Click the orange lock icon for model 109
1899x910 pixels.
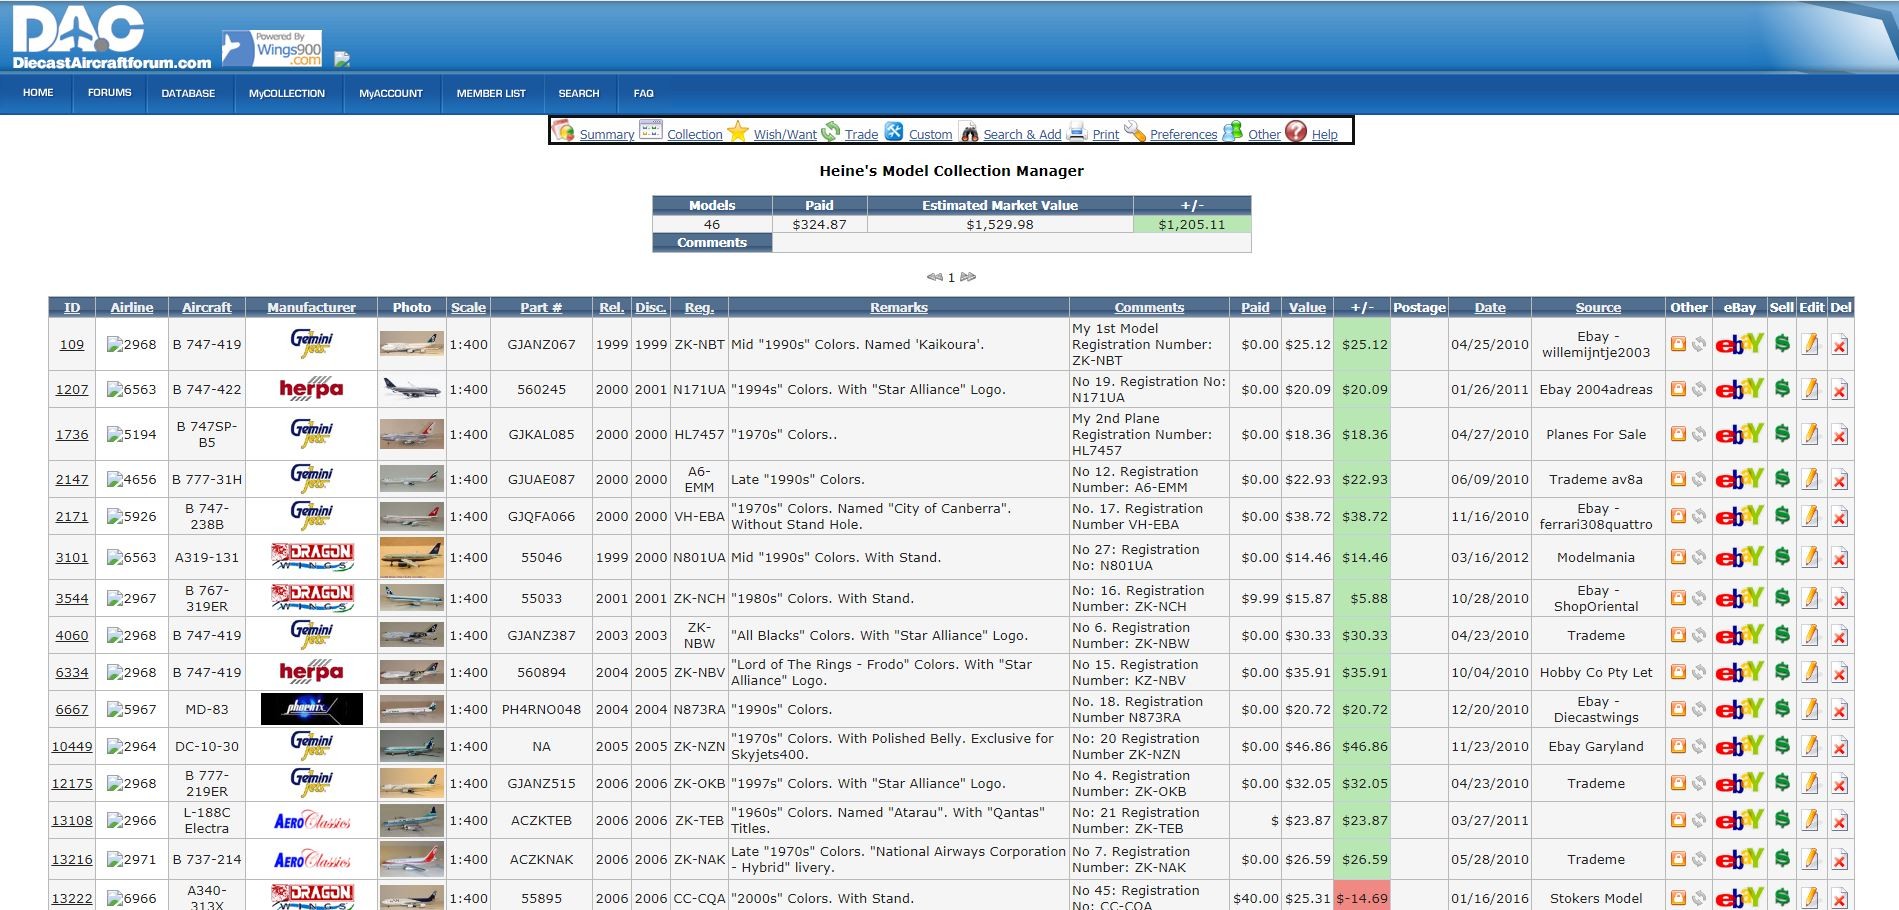click(1679, 344)
